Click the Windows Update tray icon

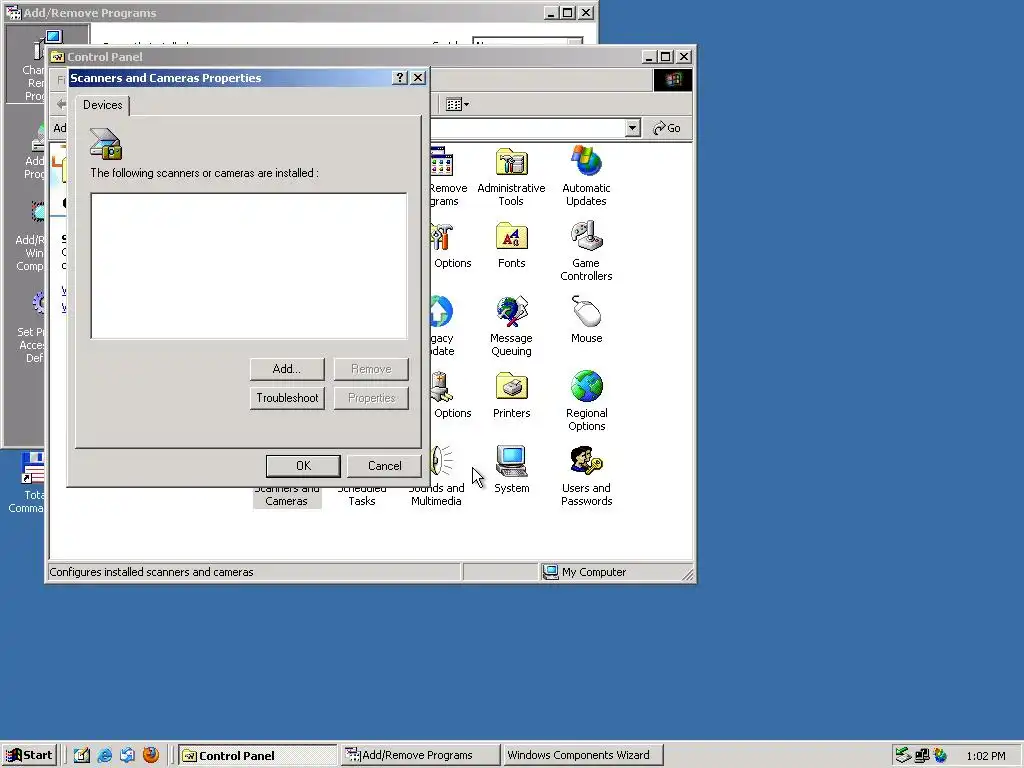click(940, 756)
